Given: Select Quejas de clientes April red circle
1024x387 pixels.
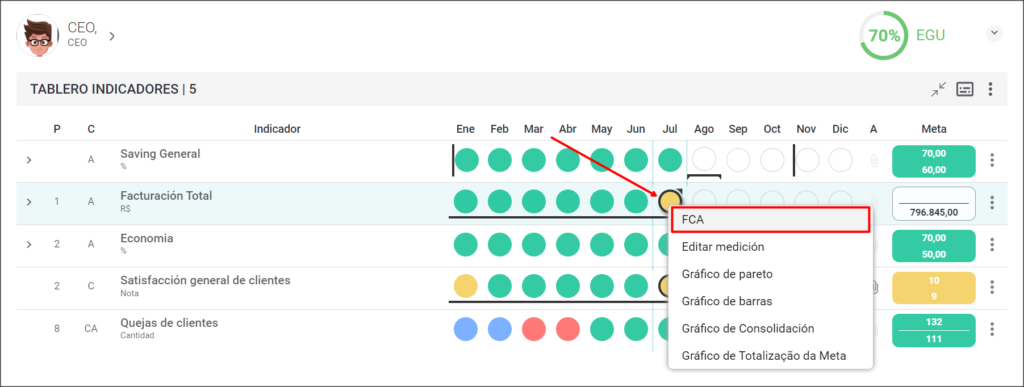Looking at the screenshot, I should pos(568,328).
